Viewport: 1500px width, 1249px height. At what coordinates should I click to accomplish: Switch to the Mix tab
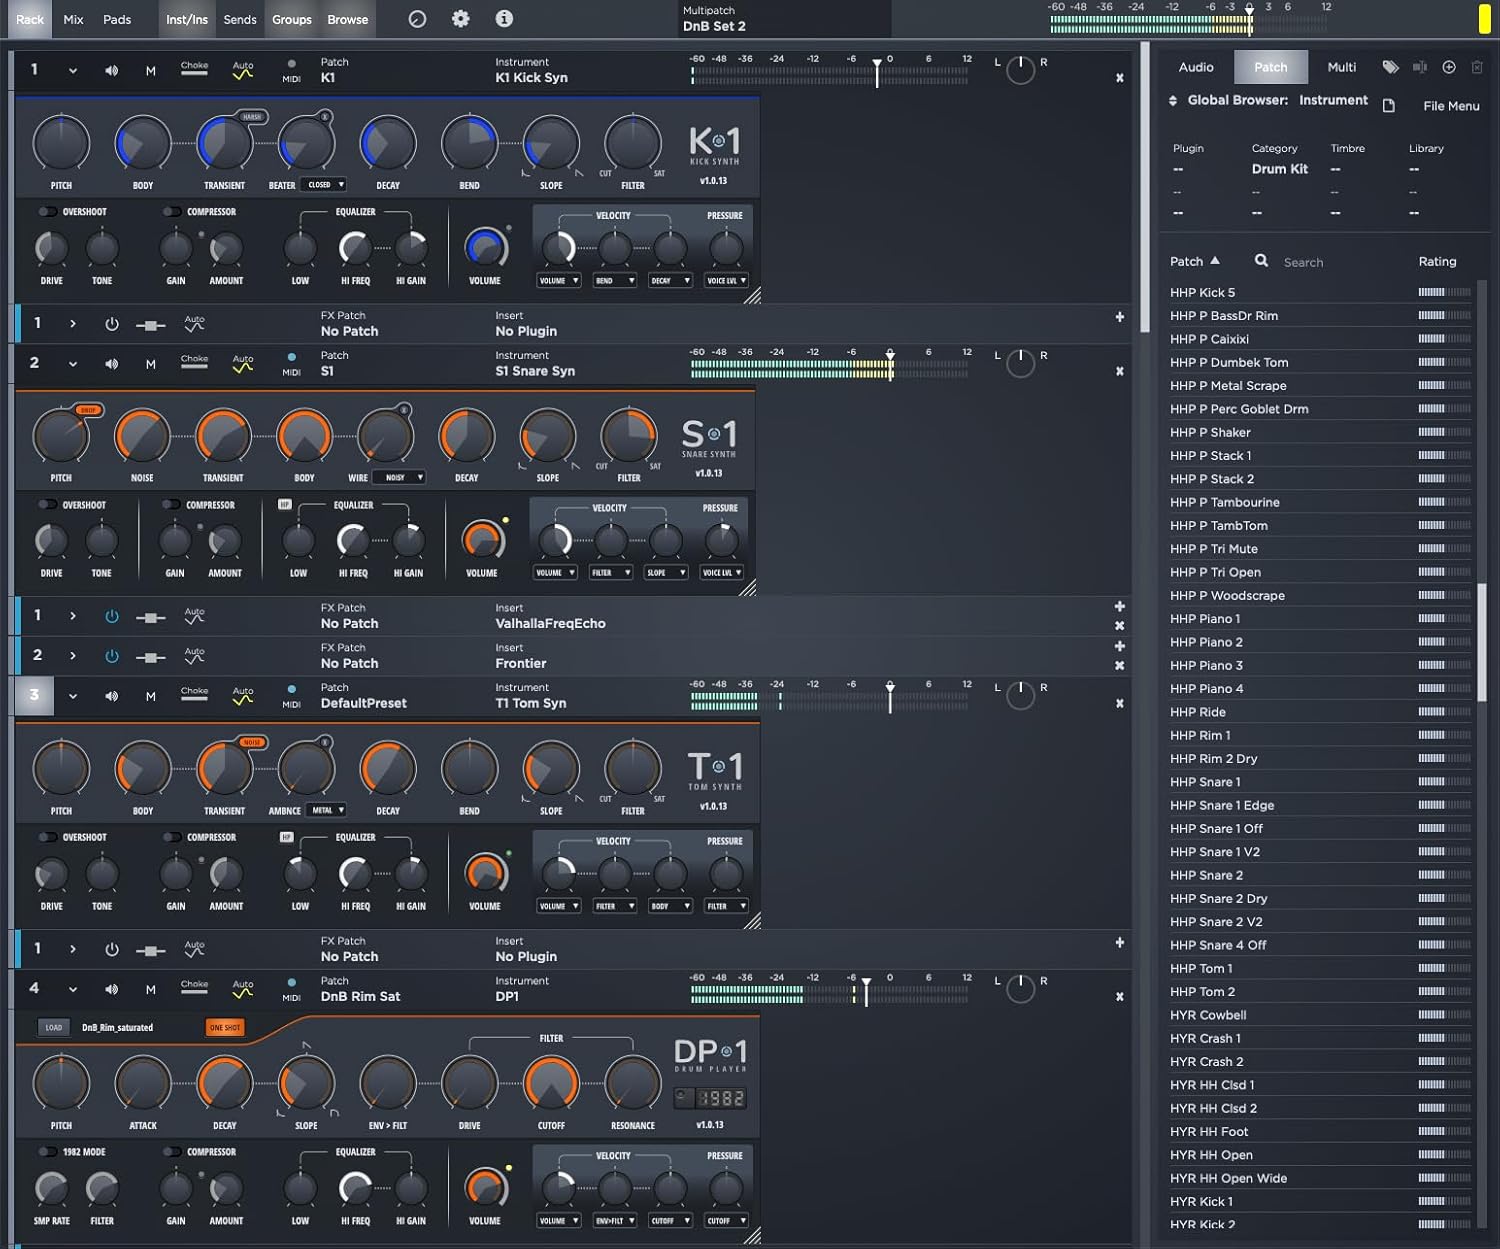(x=72, y=18)
